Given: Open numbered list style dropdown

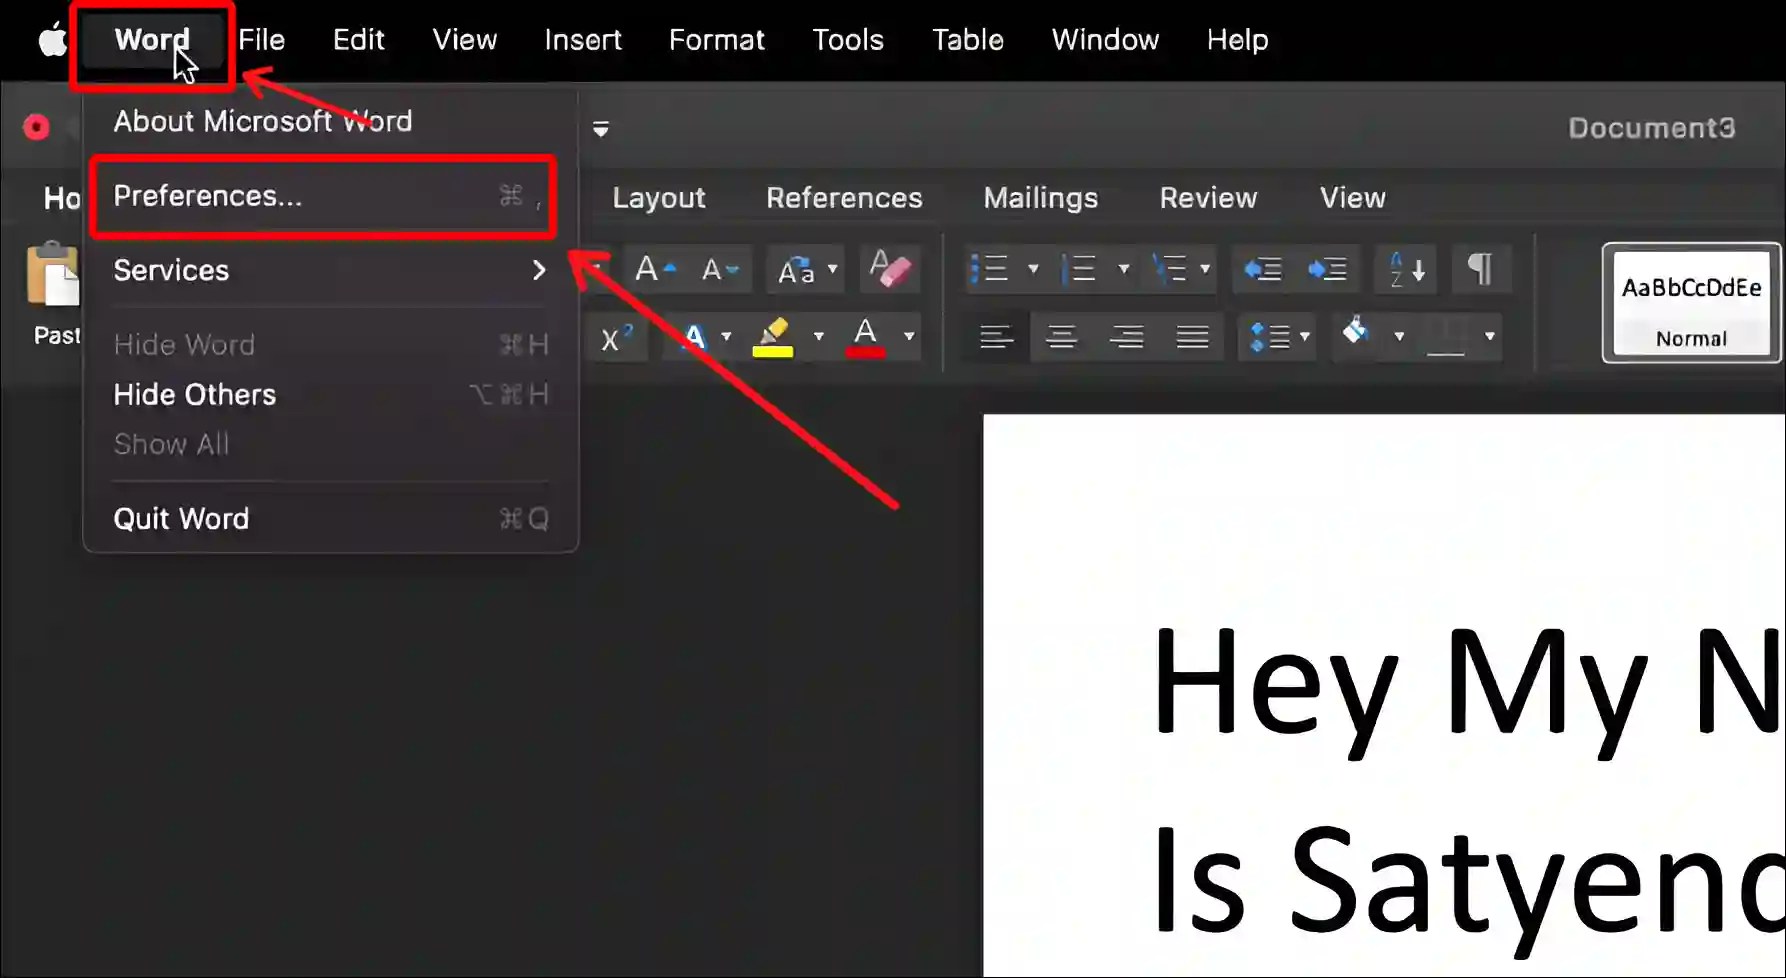Looking at the screenshot, I should point(1123,269).
